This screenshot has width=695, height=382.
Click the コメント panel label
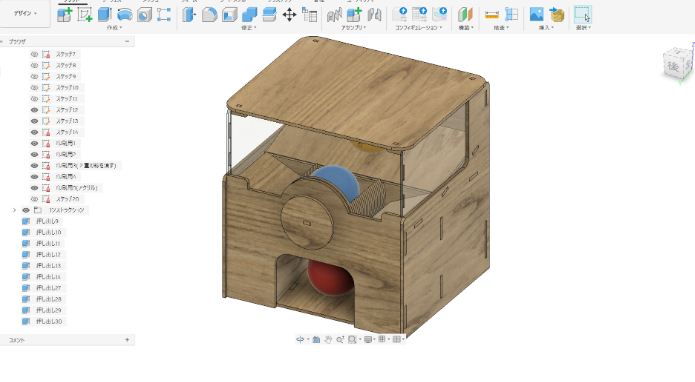[17, 340]
